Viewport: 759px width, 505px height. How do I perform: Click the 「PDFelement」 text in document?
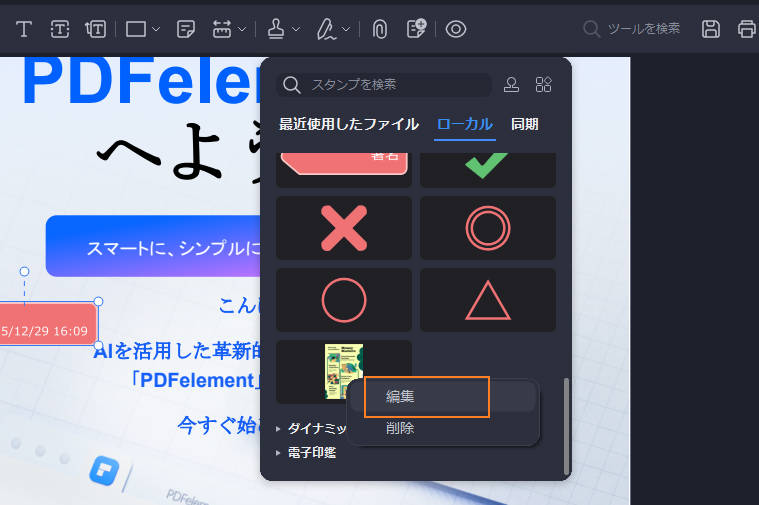(x=197, y=380)
